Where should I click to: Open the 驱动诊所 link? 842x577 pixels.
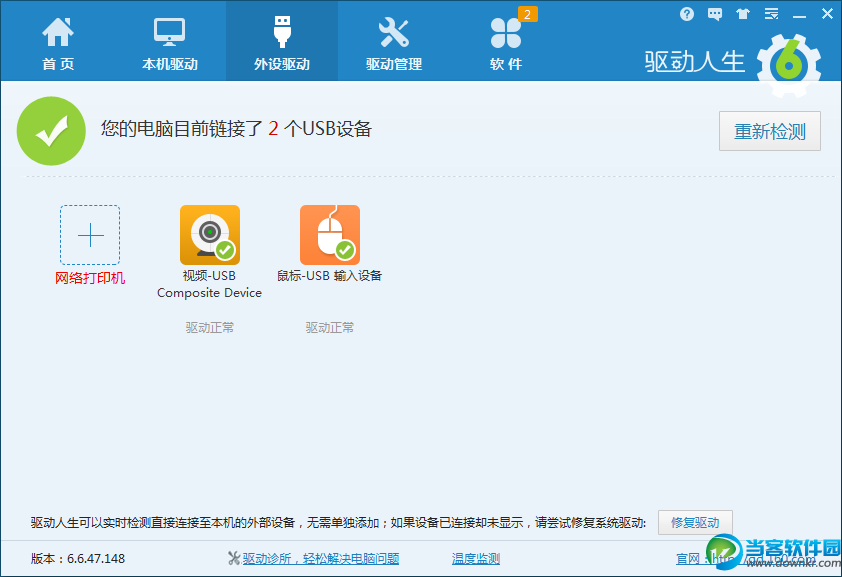pos(321,559)
